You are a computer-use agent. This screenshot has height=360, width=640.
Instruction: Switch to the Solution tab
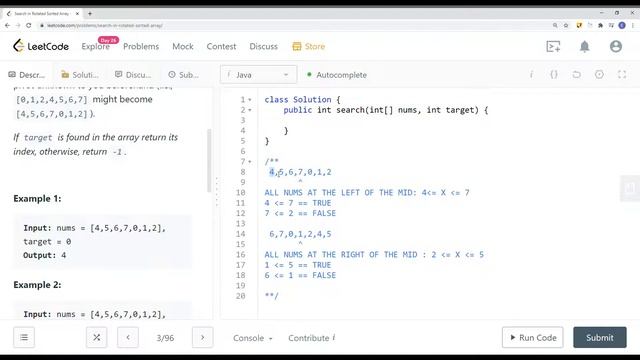coord(80,75)
